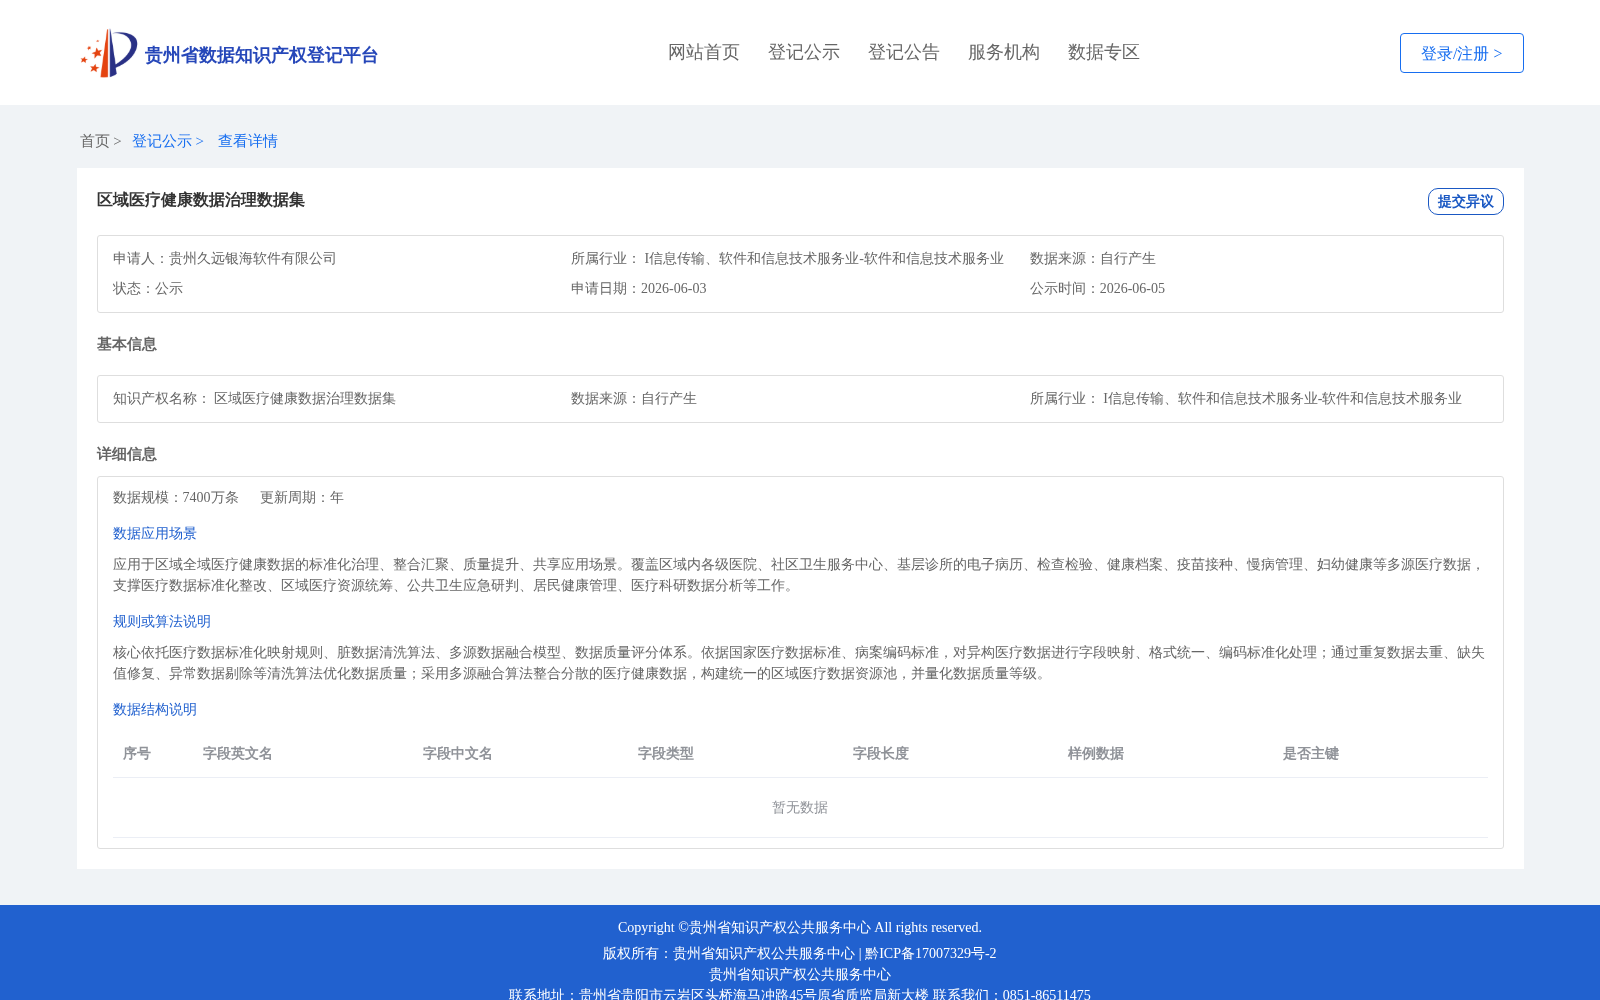Screen dimensions: 1600x1000
Task: Click 是否主键 column header
Action: pyautogui.click(x=1311, y=753)
